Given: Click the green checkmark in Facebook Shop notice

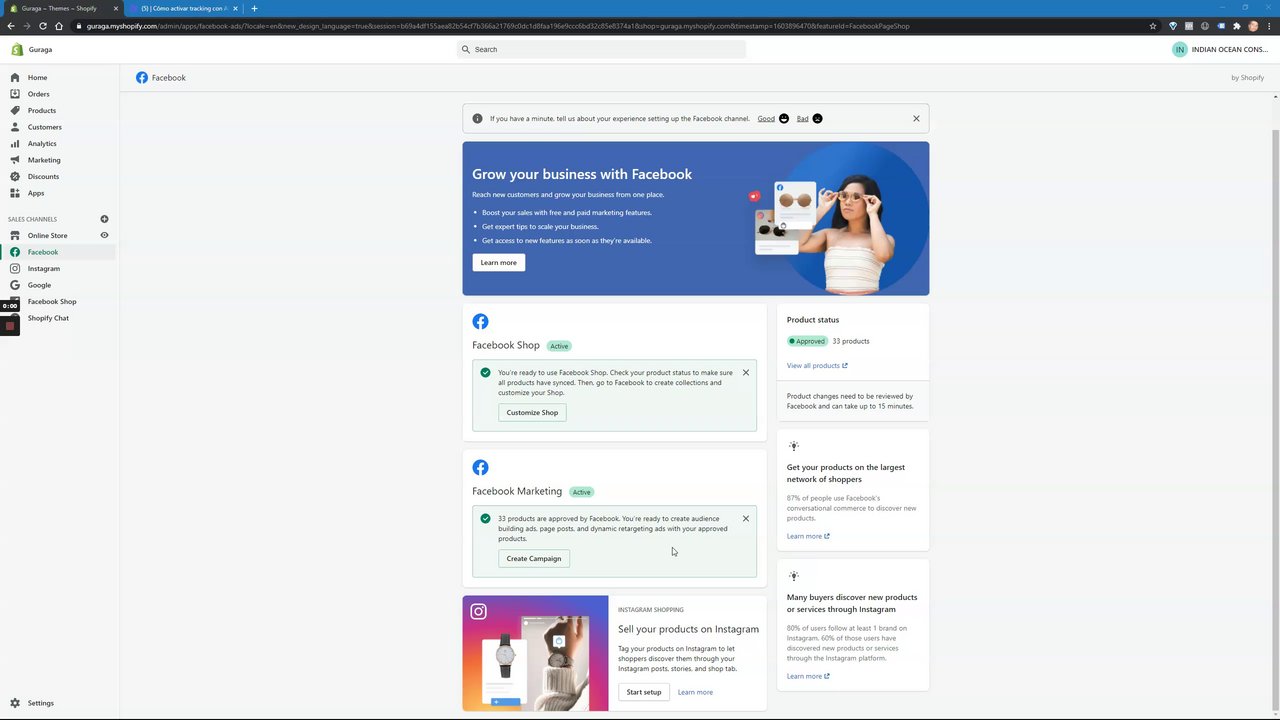Looking at the screenshot, I should point(485,372).
